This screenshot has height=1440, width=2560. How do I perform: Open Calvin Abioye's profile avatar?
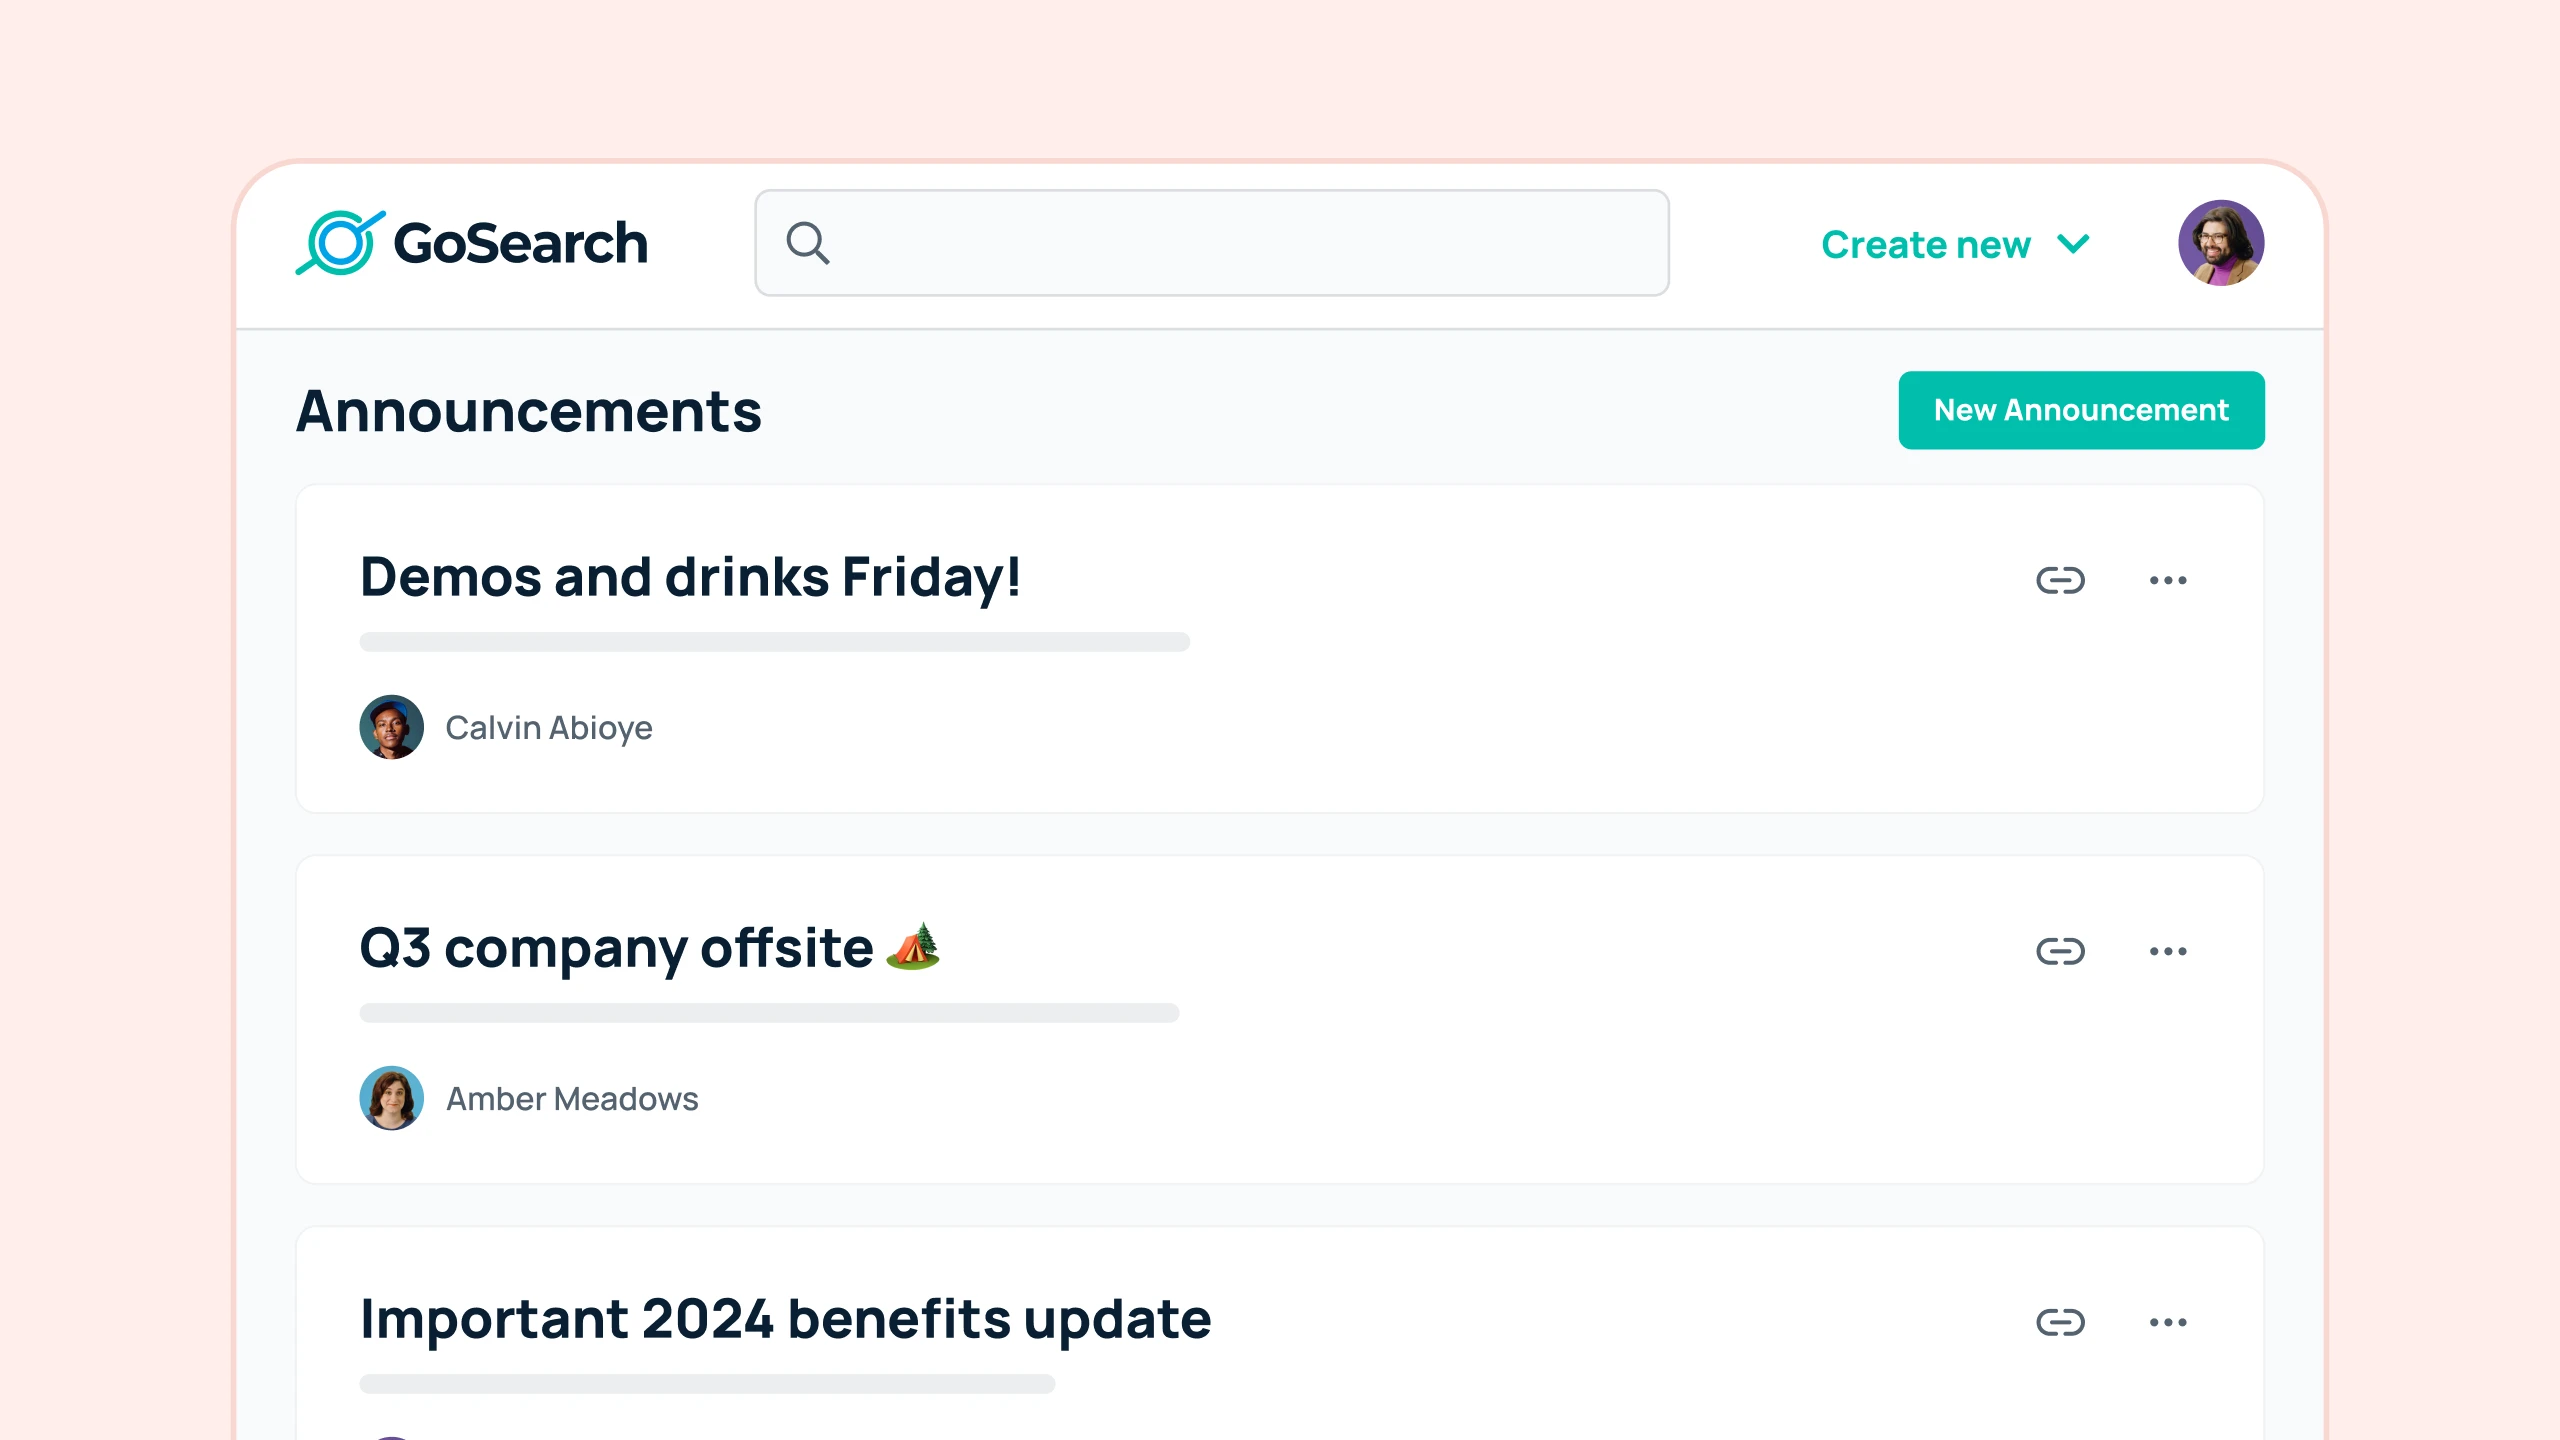(x=391, y=726)
